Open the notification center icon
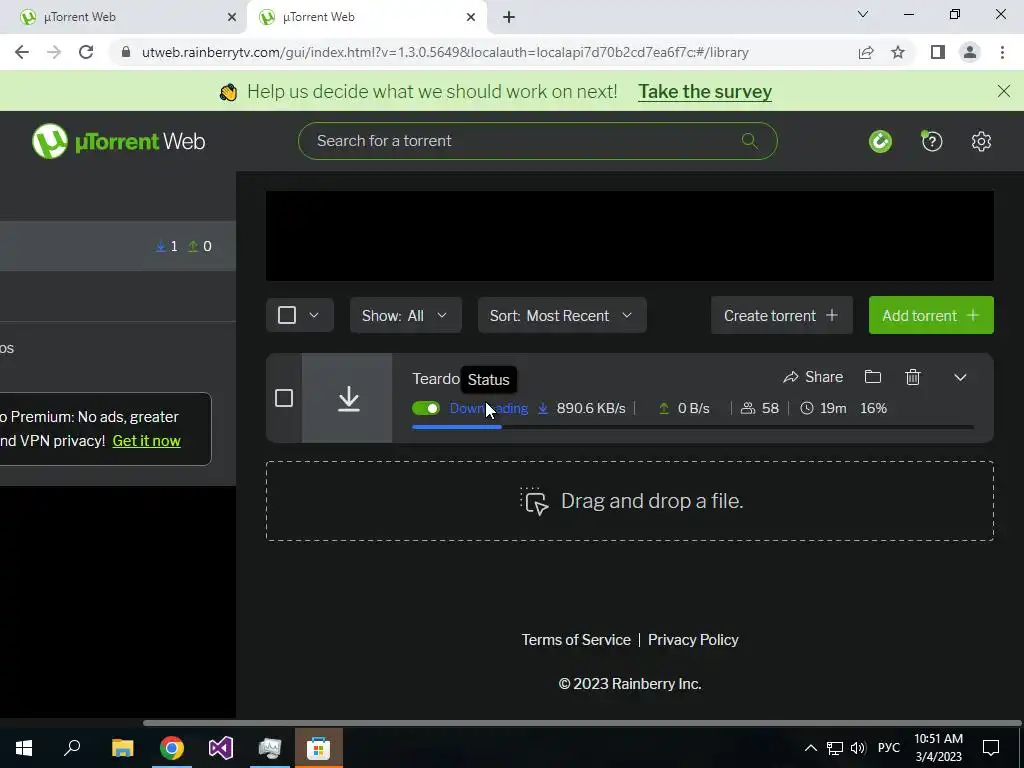Image resolution: width=1024 pixels, height=768 pixels. pyautogui.click(x=991, y=748)
